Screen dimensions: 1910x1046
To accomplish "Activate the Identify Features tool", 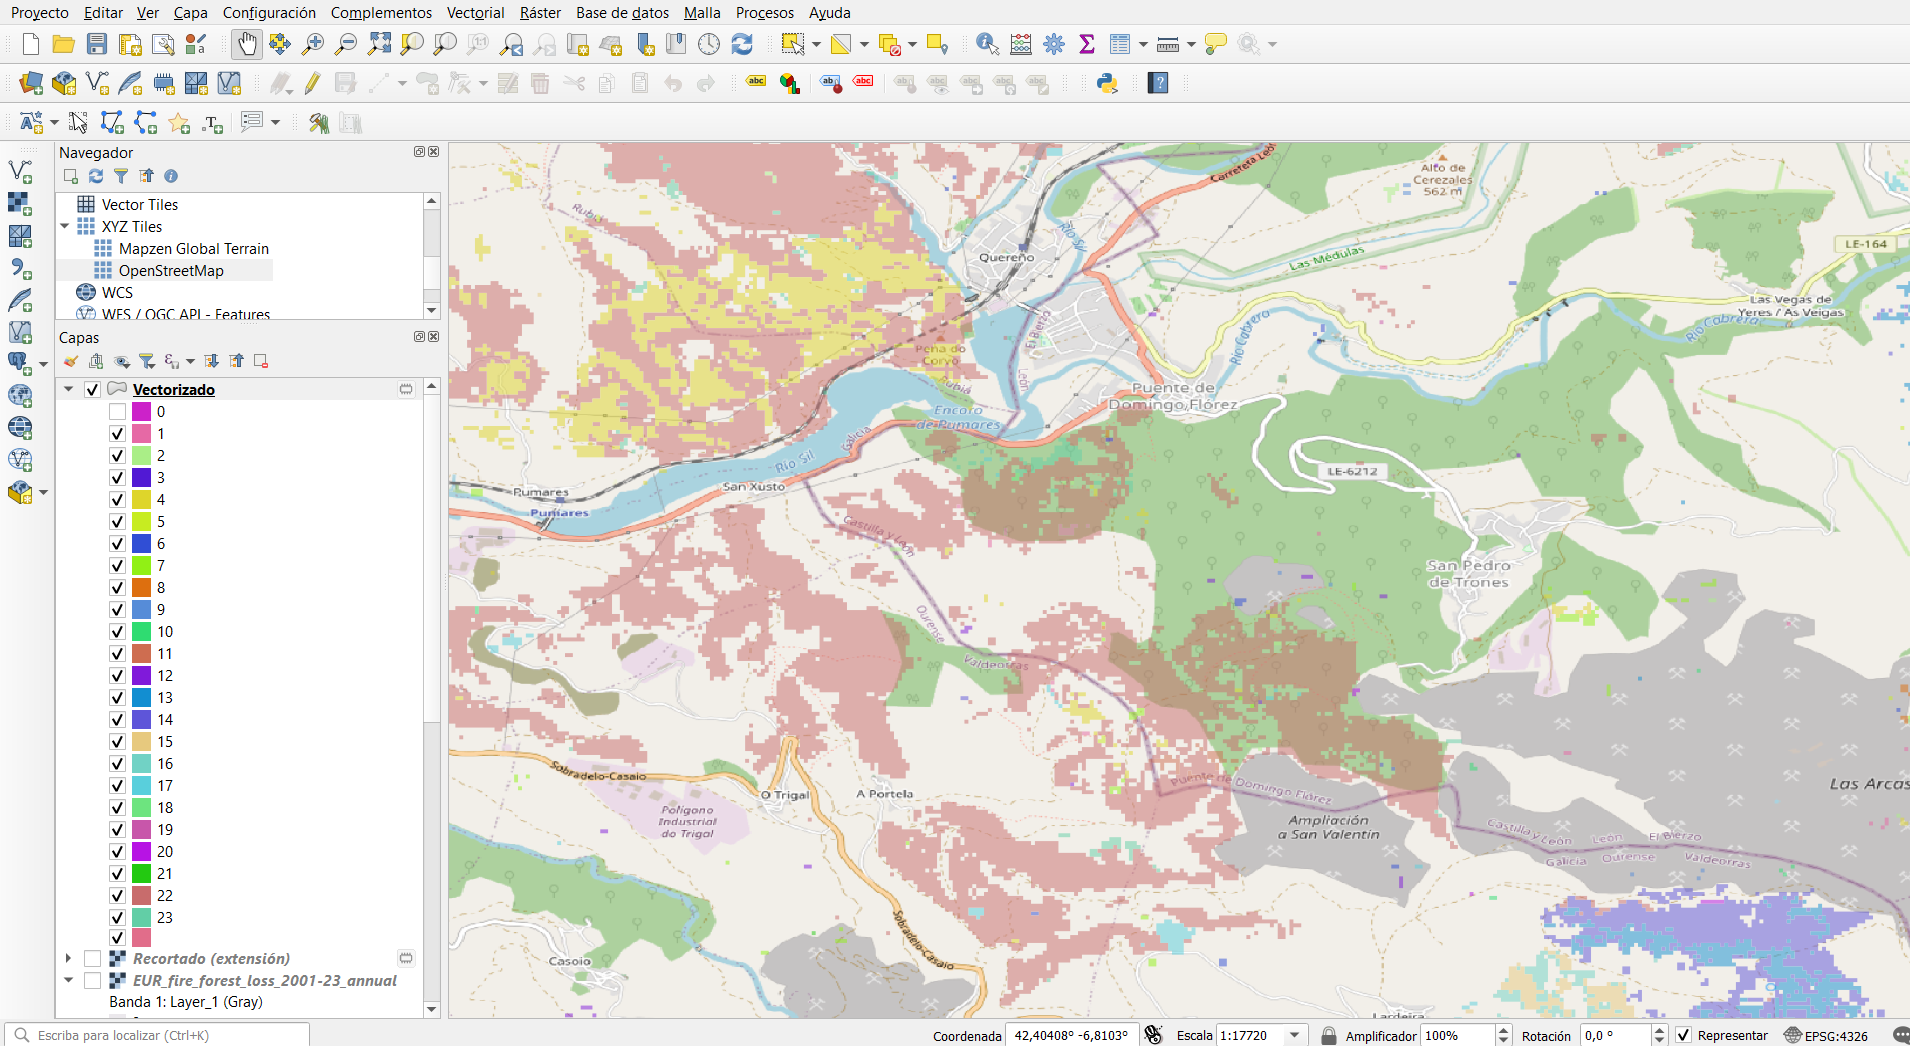I will pyautogui.click(x=987, y=44).
